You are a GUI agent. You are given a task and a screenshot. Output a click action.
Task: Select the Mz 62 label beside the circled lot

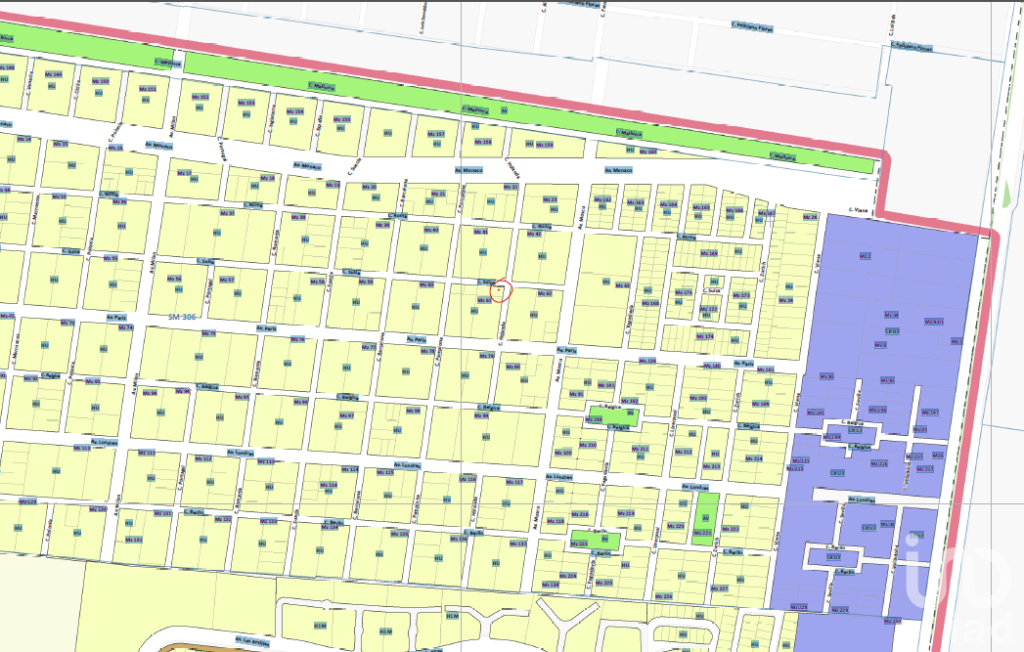coord(545,294)
